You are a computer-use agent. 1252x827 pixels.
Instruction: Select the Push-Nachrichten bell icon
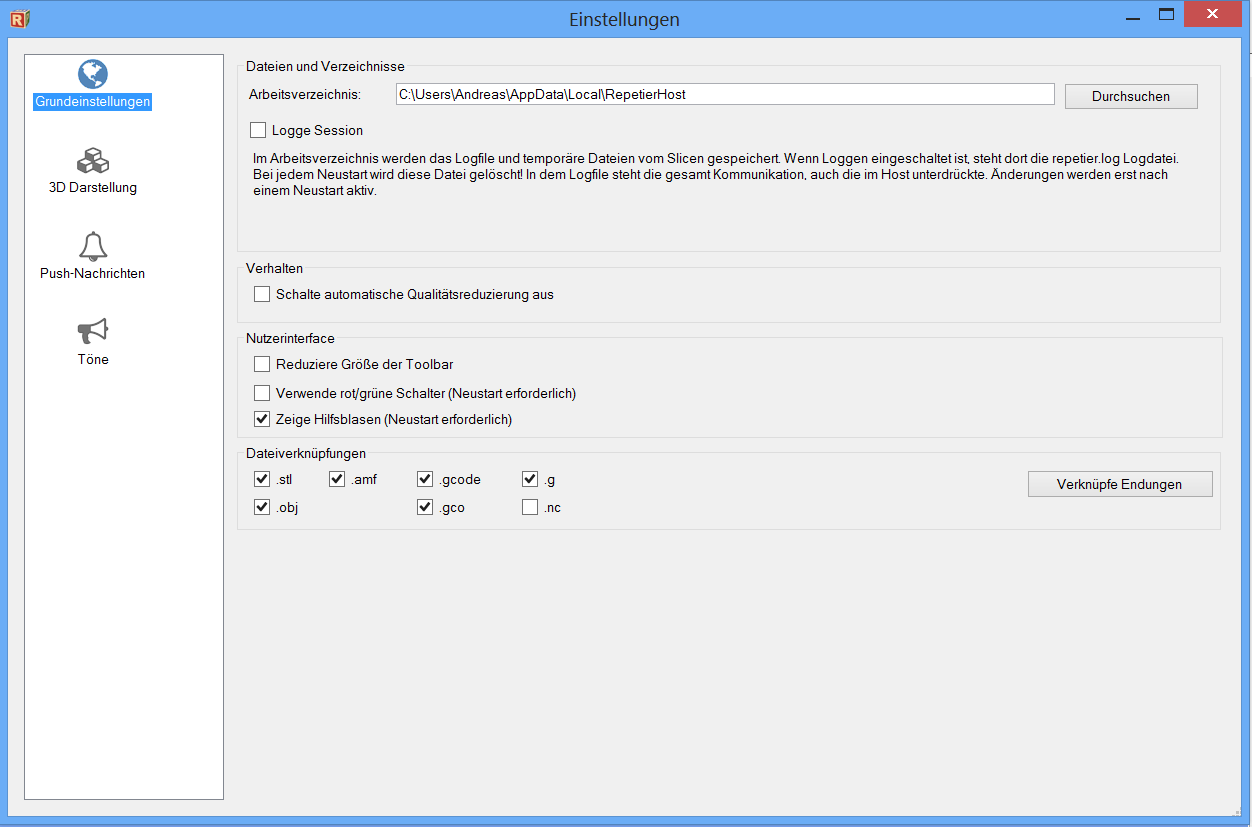point(92,246)
